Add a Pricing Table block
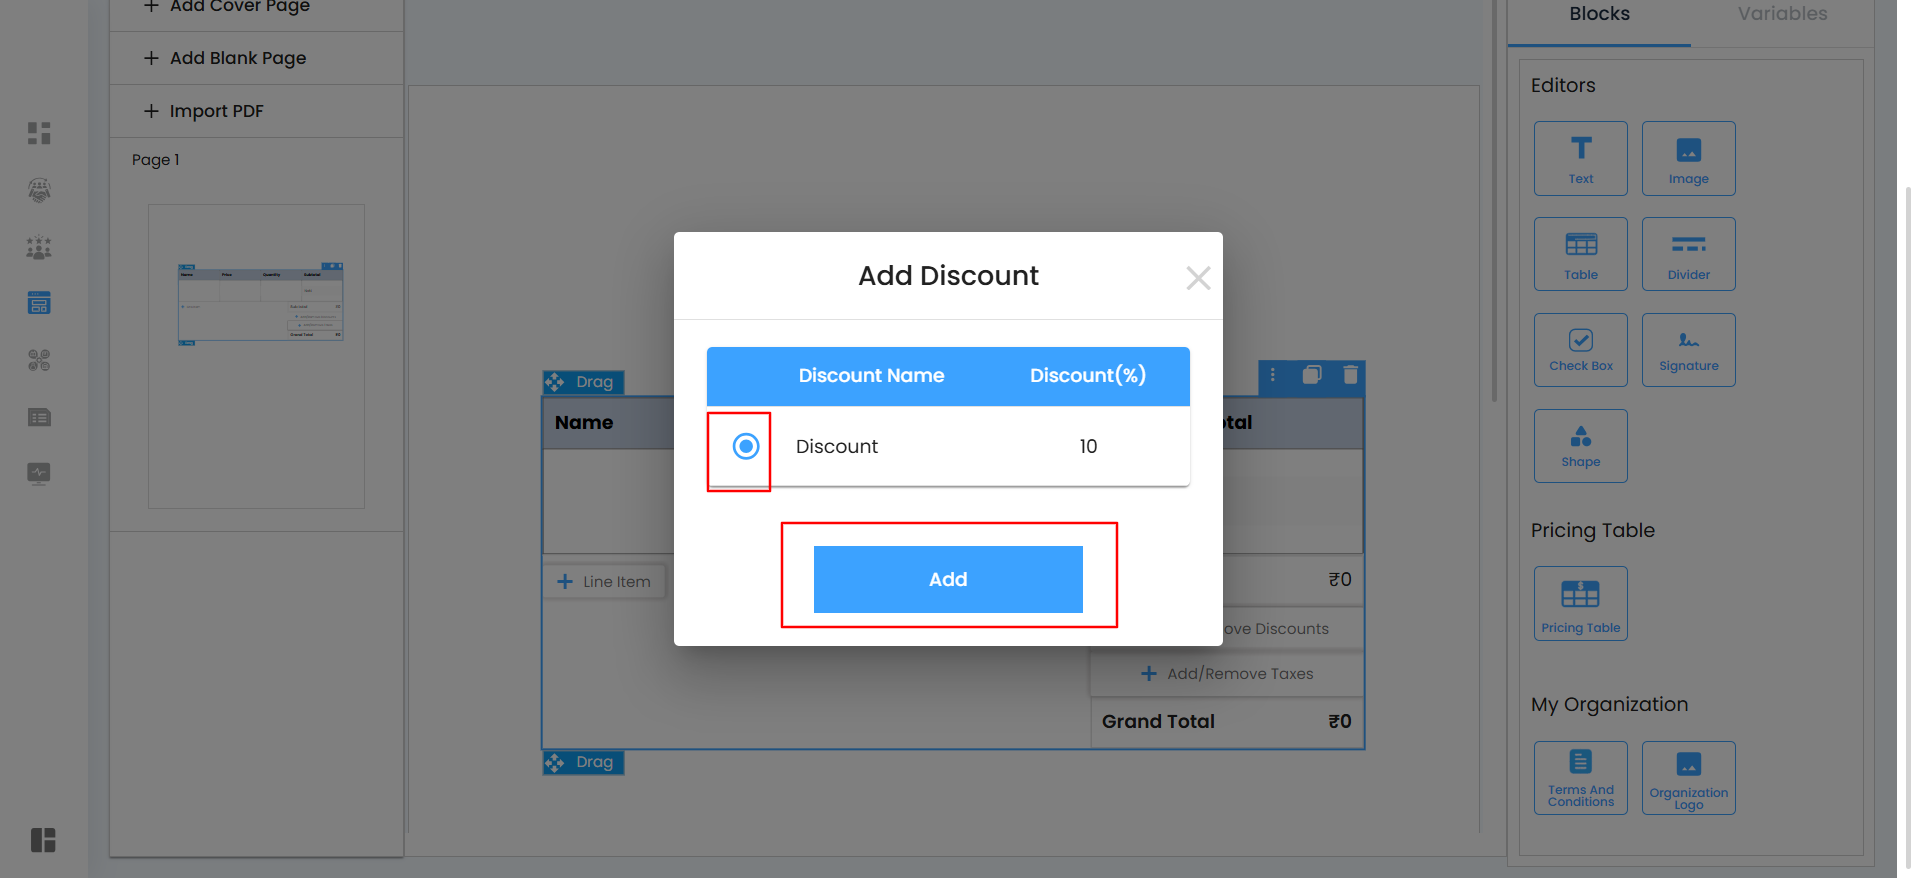The height and width of the screenshot is (878, 1920). (x=1580, y=603)
